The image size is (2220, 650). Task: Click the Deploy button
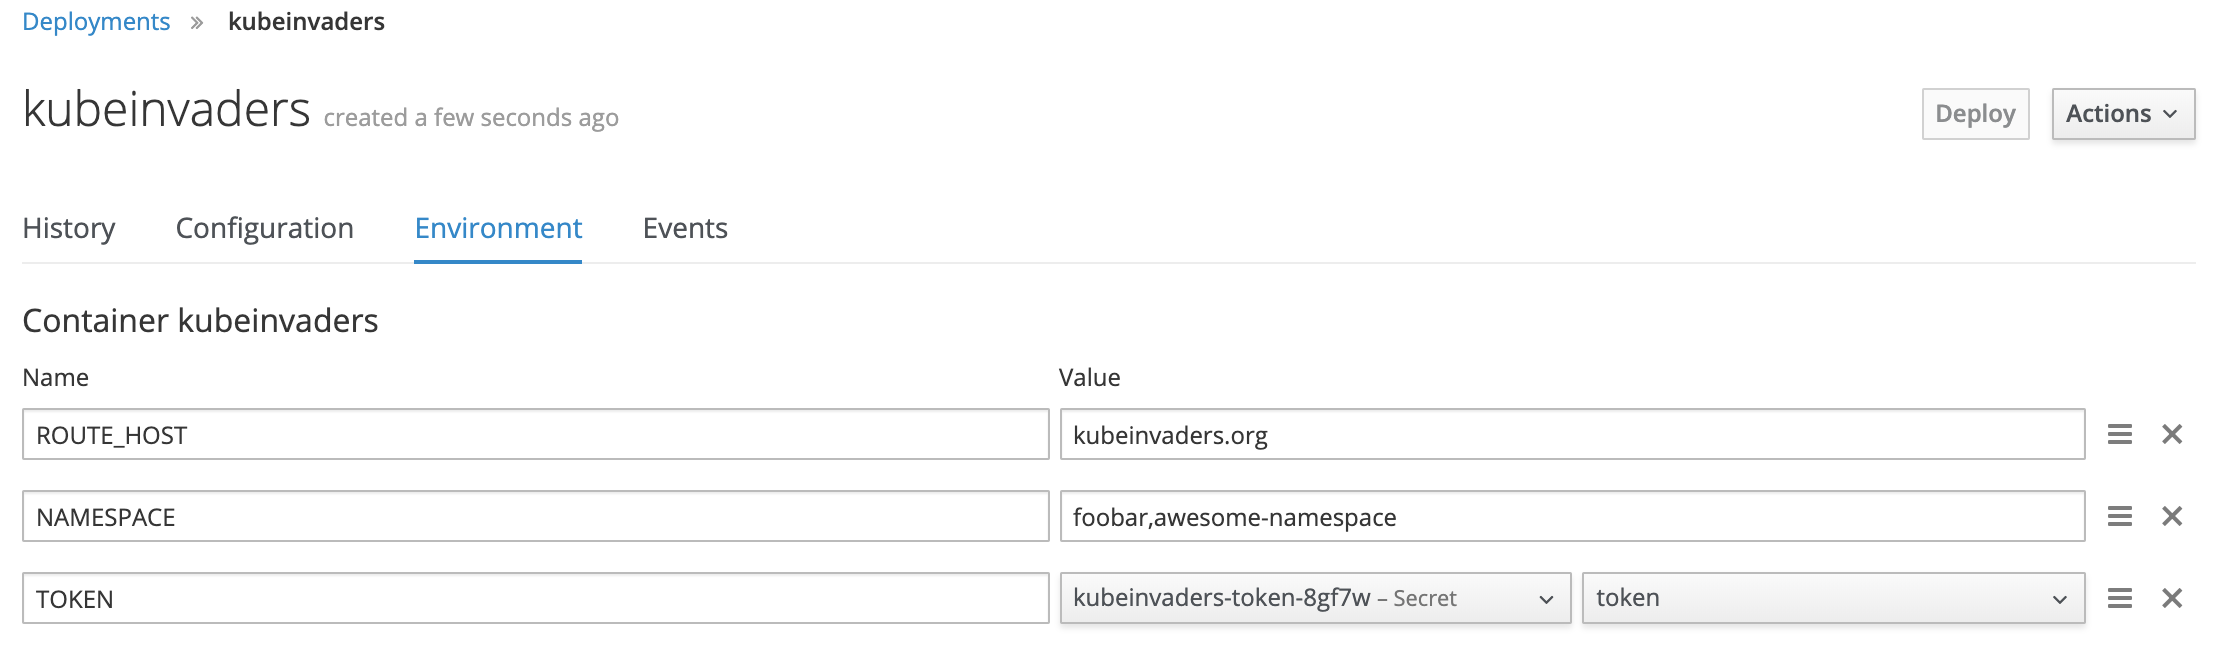[1975, 114]
